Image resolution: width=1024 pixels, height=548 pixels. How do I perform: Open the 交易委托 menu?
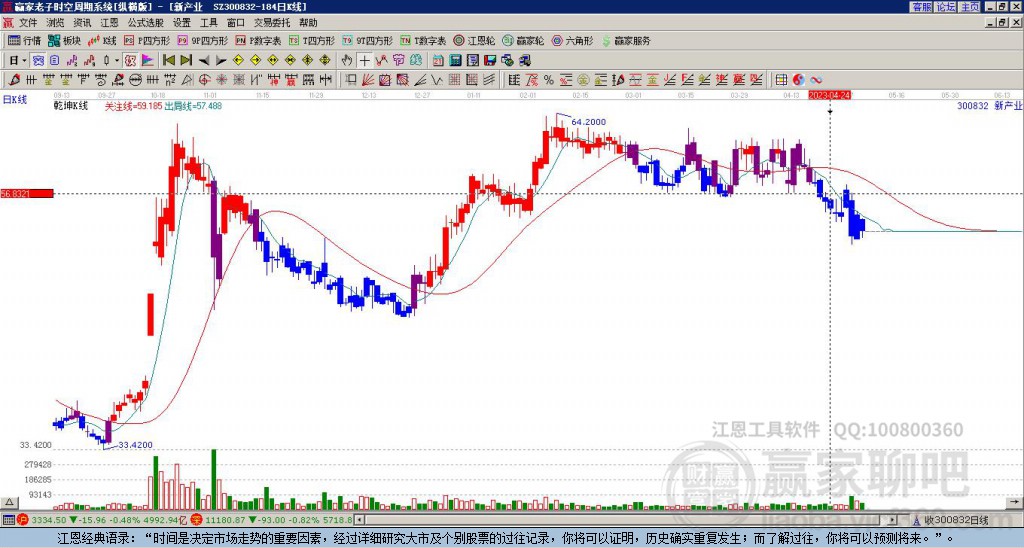[272, 23]
